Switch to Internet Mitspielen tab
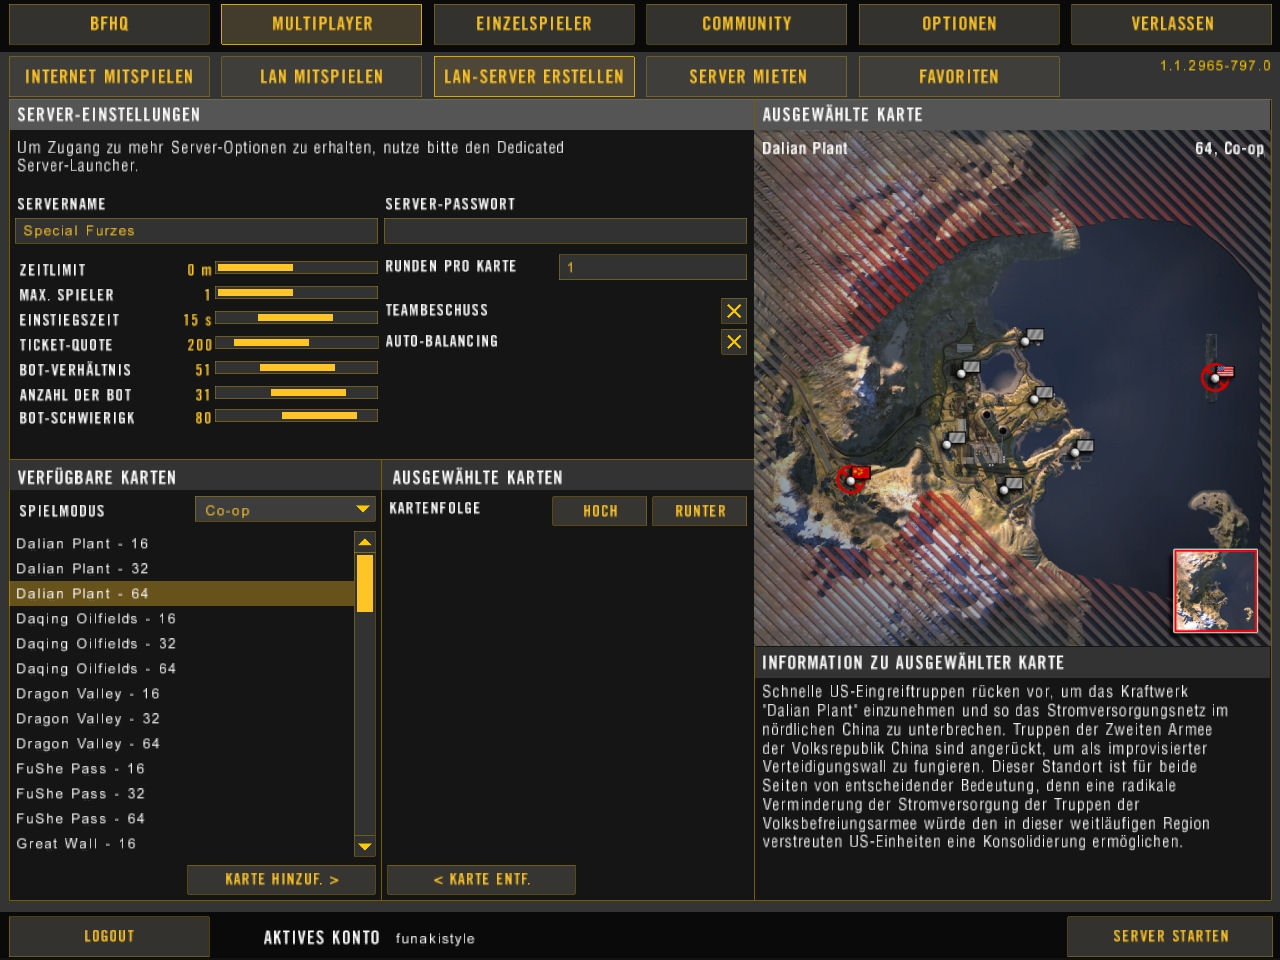1280x960 pixels. pos(109,77)
